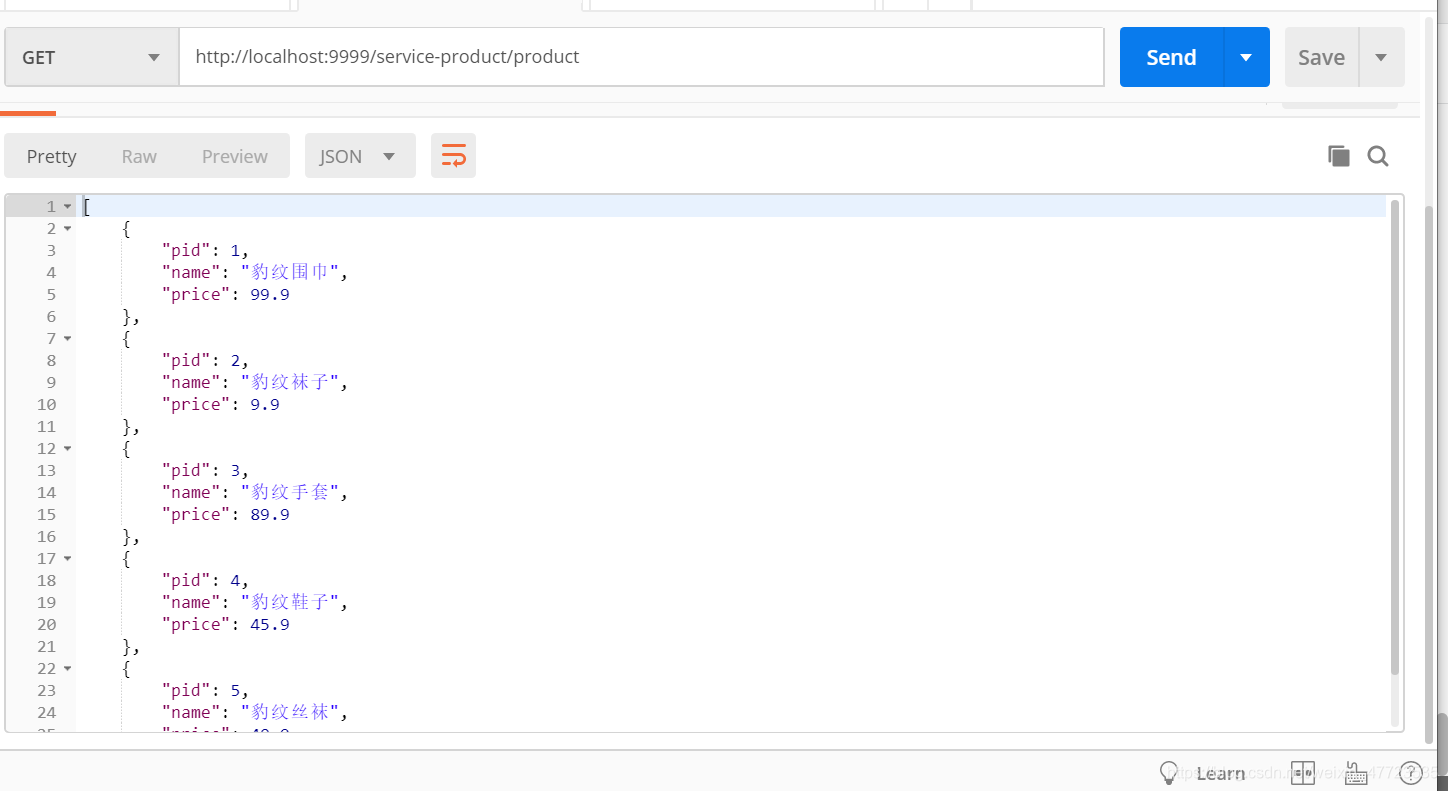
Task: Collapse the array at line 1
Action: (68, 206)
